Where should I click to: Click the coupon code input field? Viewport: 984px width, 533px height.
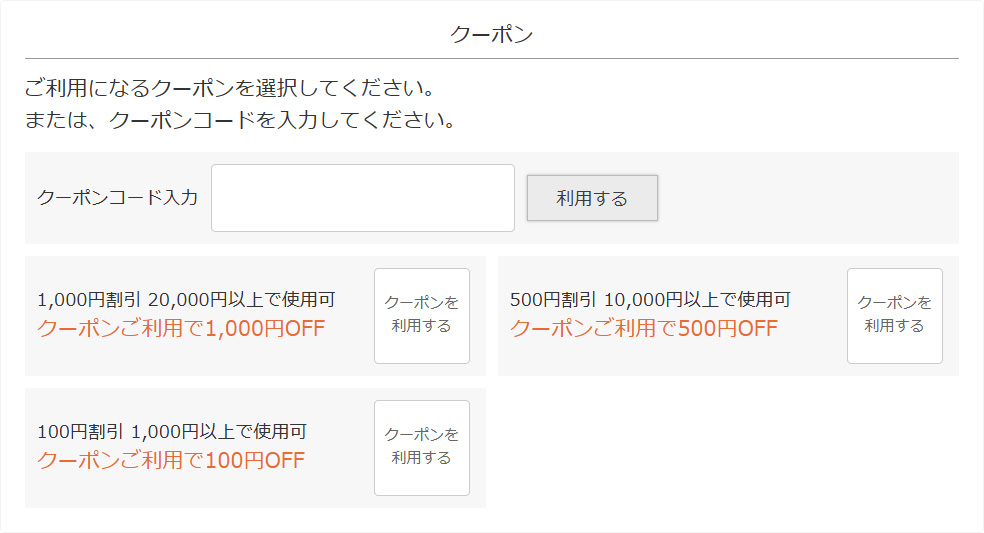coord(362,198)
